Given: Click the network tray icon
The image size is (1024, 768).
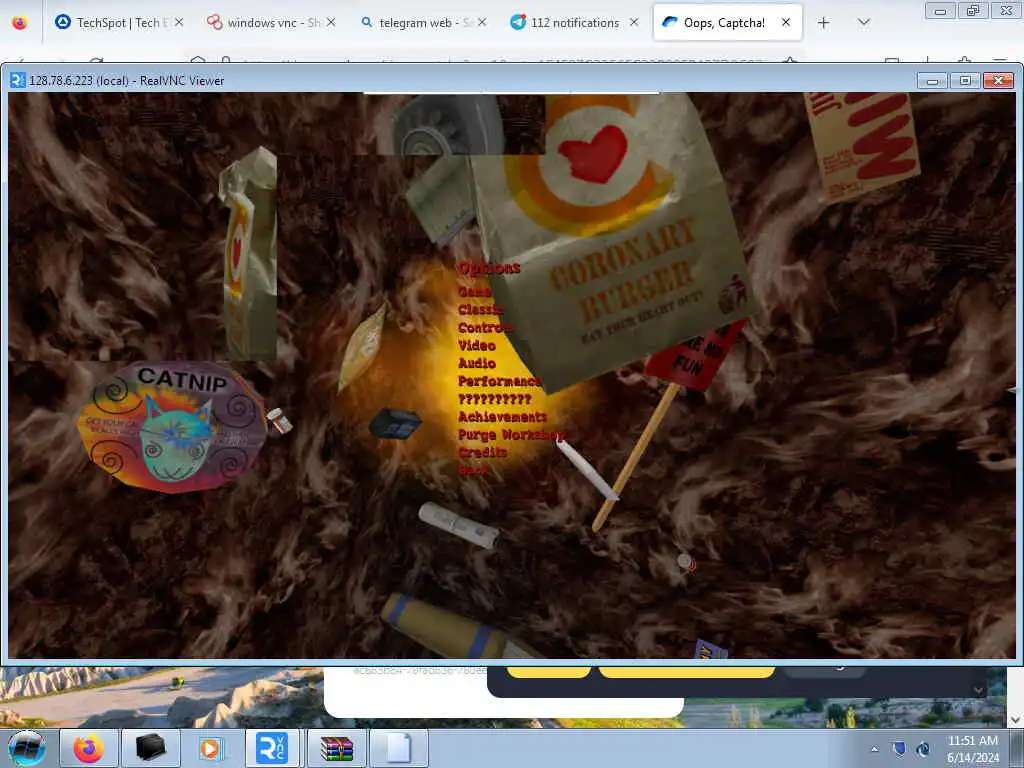Looking at the screenshot, I should (923, 749).
